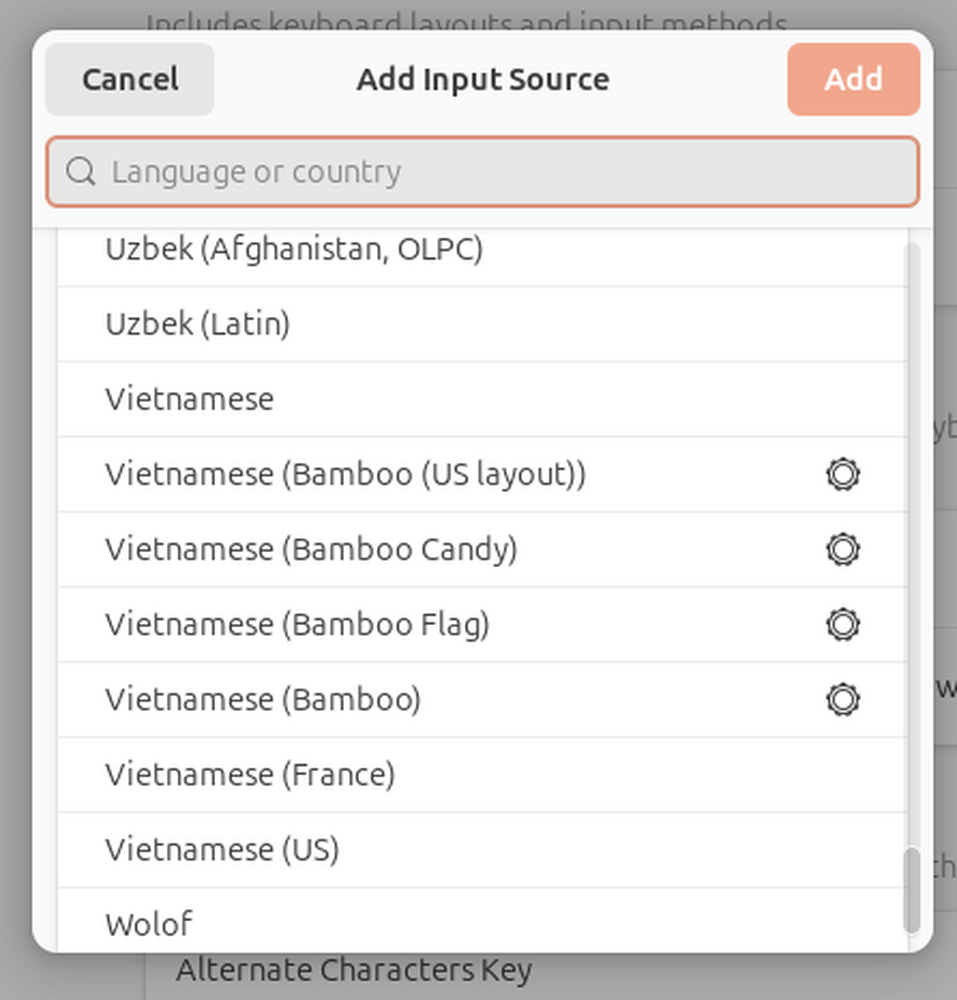
Task: Click the gear icon on the Vietnamese (Bamboo) row
Action: pos(843,699)
